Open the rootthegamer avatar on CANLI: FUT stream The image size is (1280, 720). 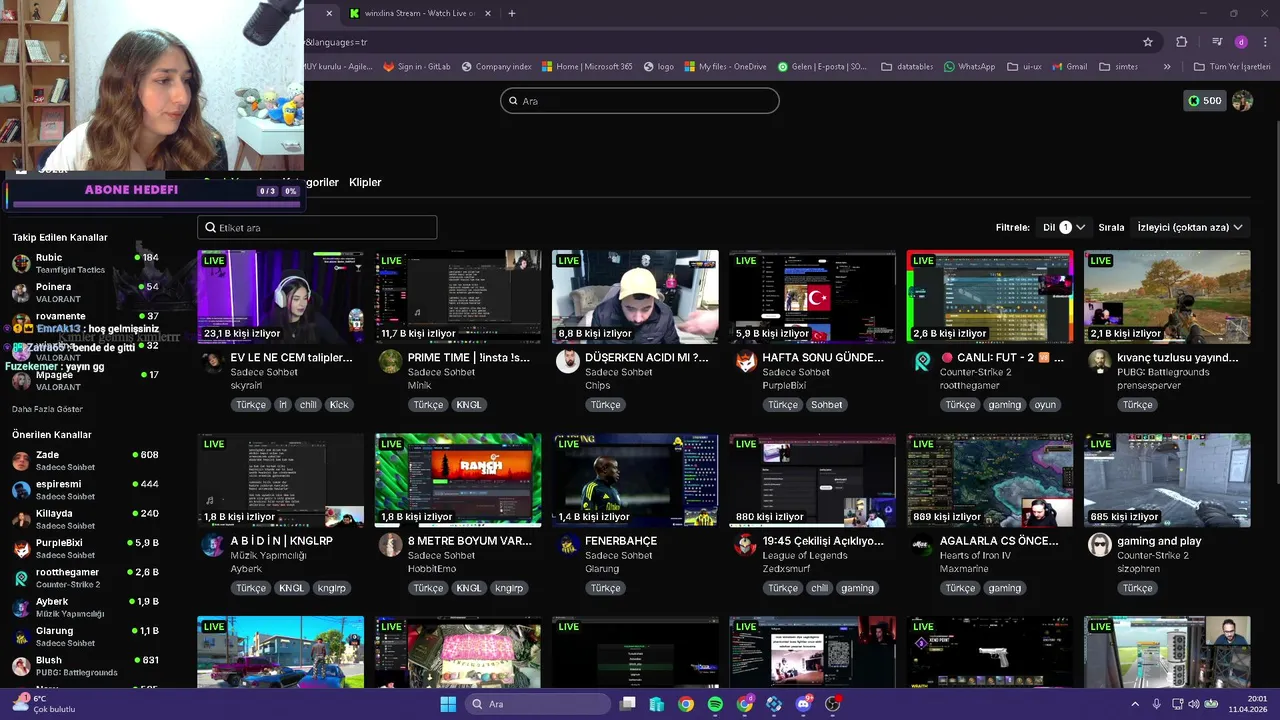tap(922, 362)
